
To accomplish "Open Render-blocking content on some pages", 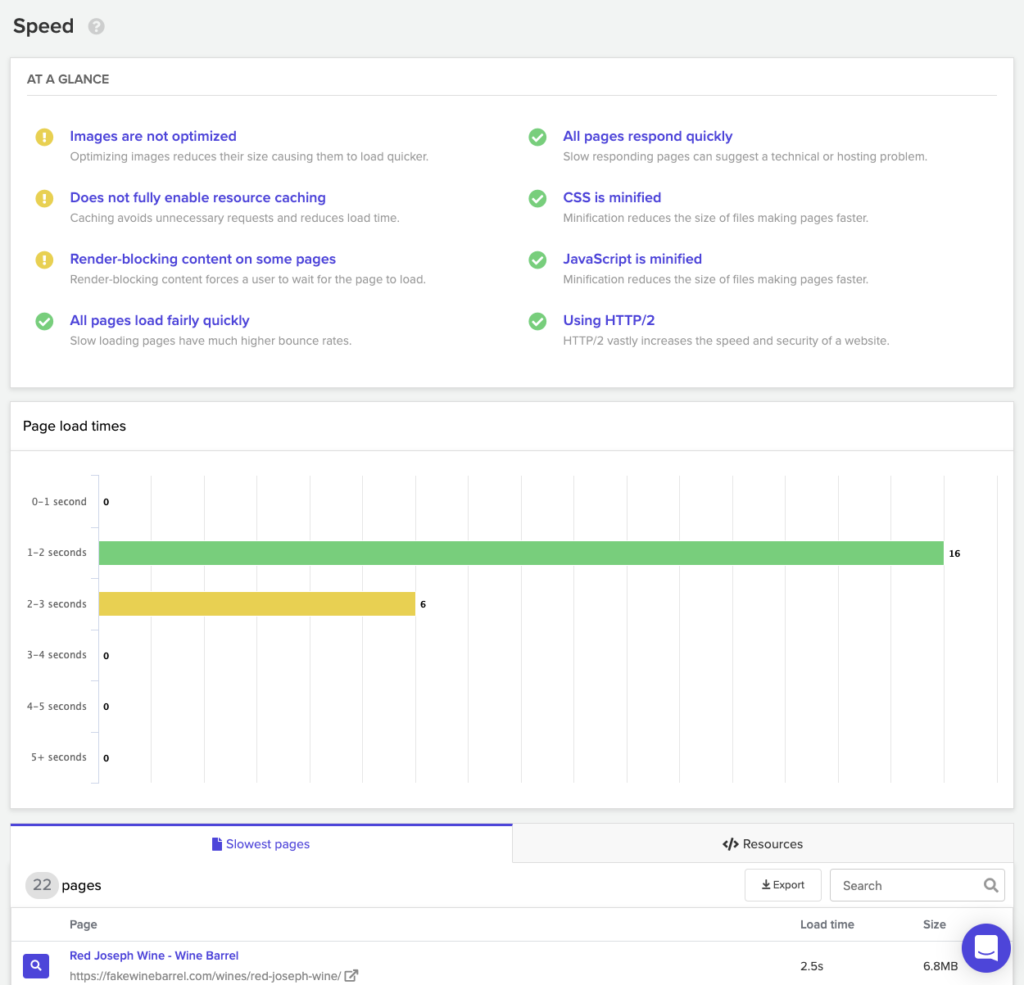I will (x=202, y=259).
